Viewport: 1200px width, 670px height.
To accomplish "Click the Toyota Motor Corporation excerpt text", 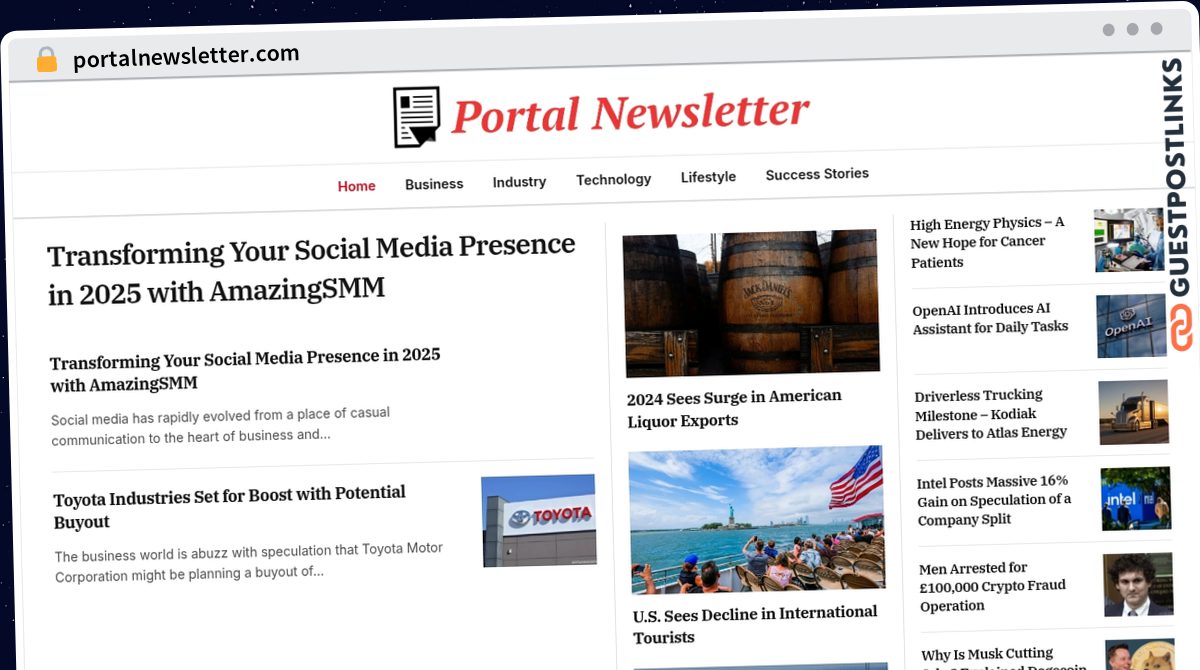I will click(x=249, y=561).
